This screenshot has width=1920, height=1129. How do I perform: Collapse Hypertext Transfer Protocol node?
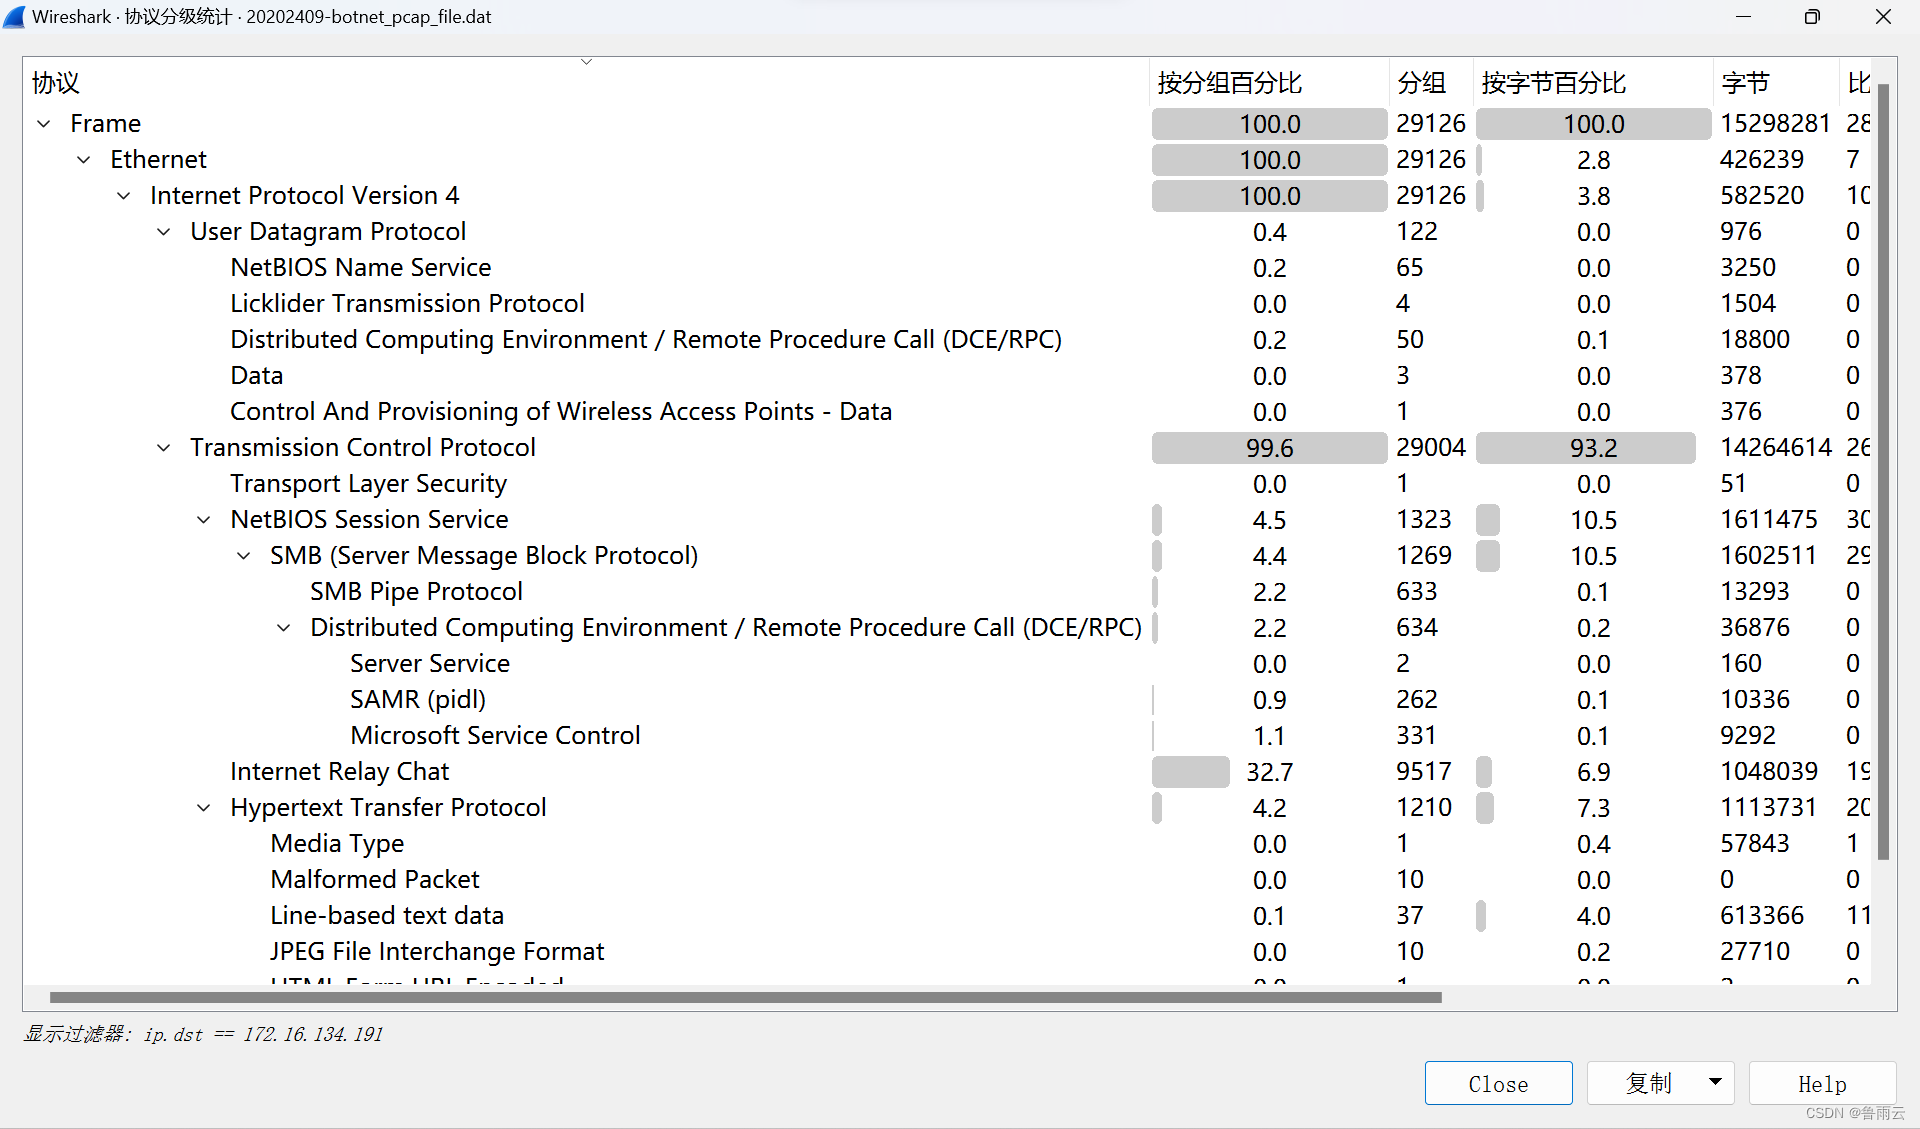[x=204, y=808]
